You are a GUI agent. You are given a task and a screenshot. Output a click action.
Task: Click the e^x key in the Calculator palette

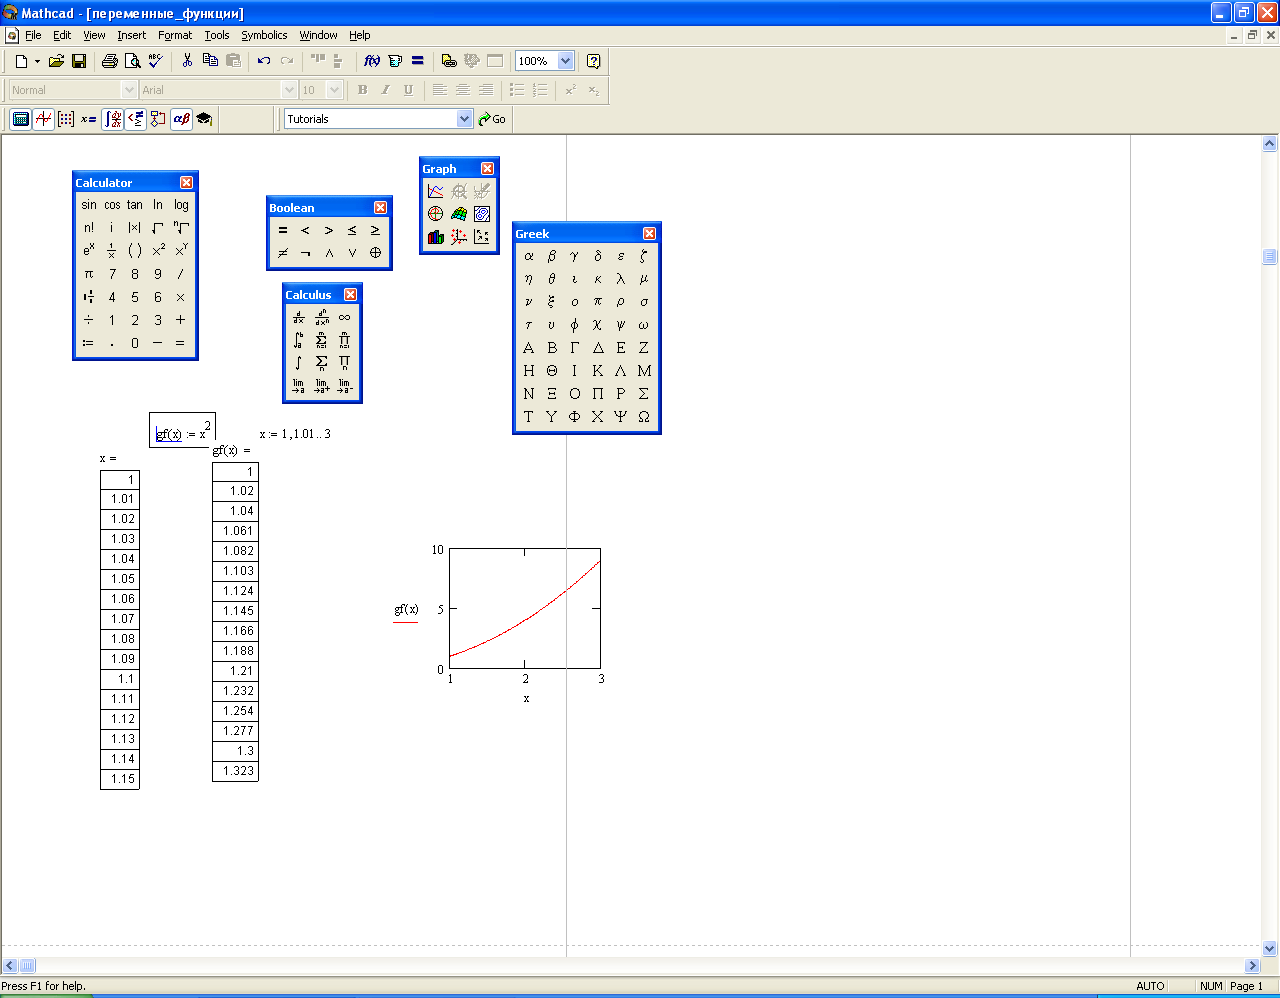(89, 251)
